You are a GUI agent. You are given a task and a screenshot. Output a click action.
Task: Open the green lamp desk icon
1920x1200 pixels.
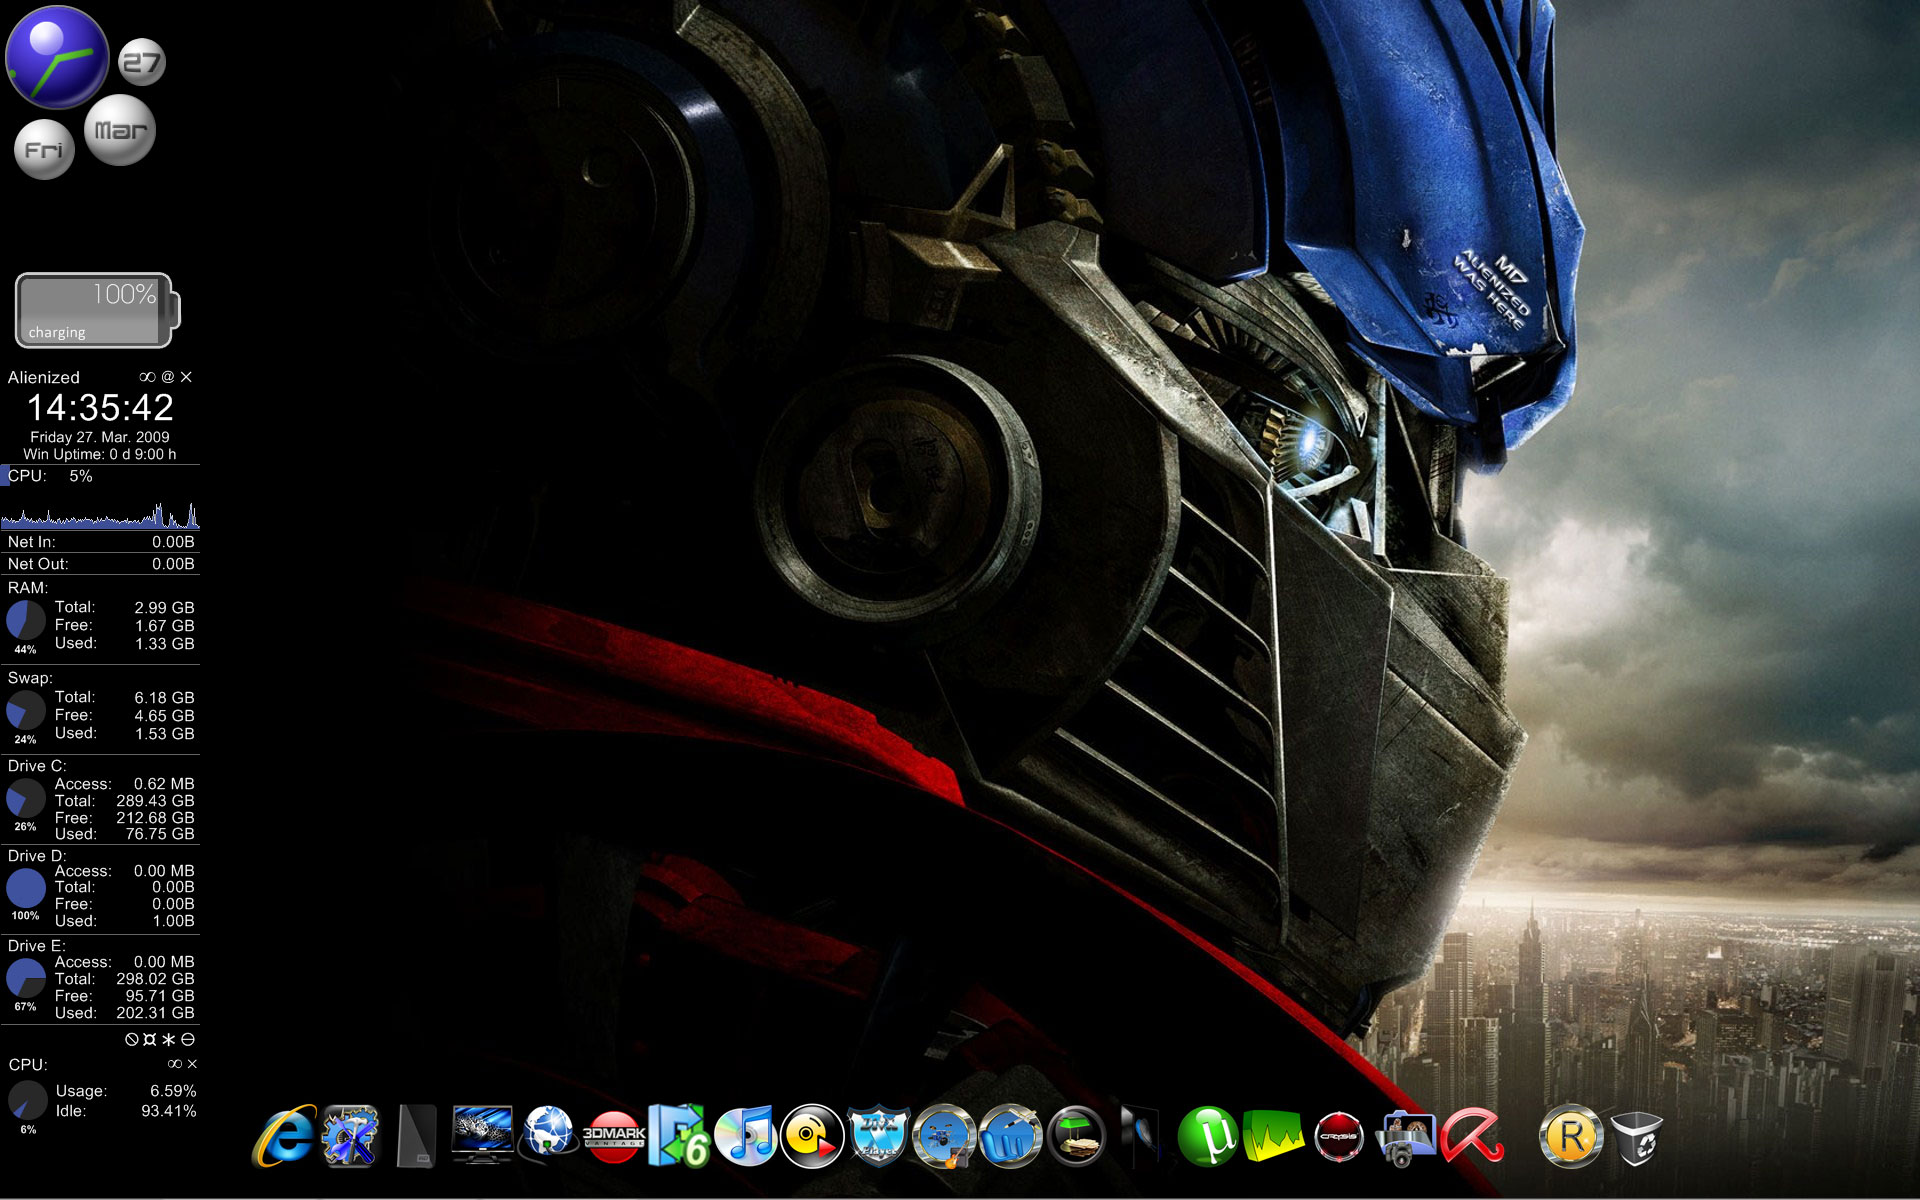[x=1076, y=1136]
